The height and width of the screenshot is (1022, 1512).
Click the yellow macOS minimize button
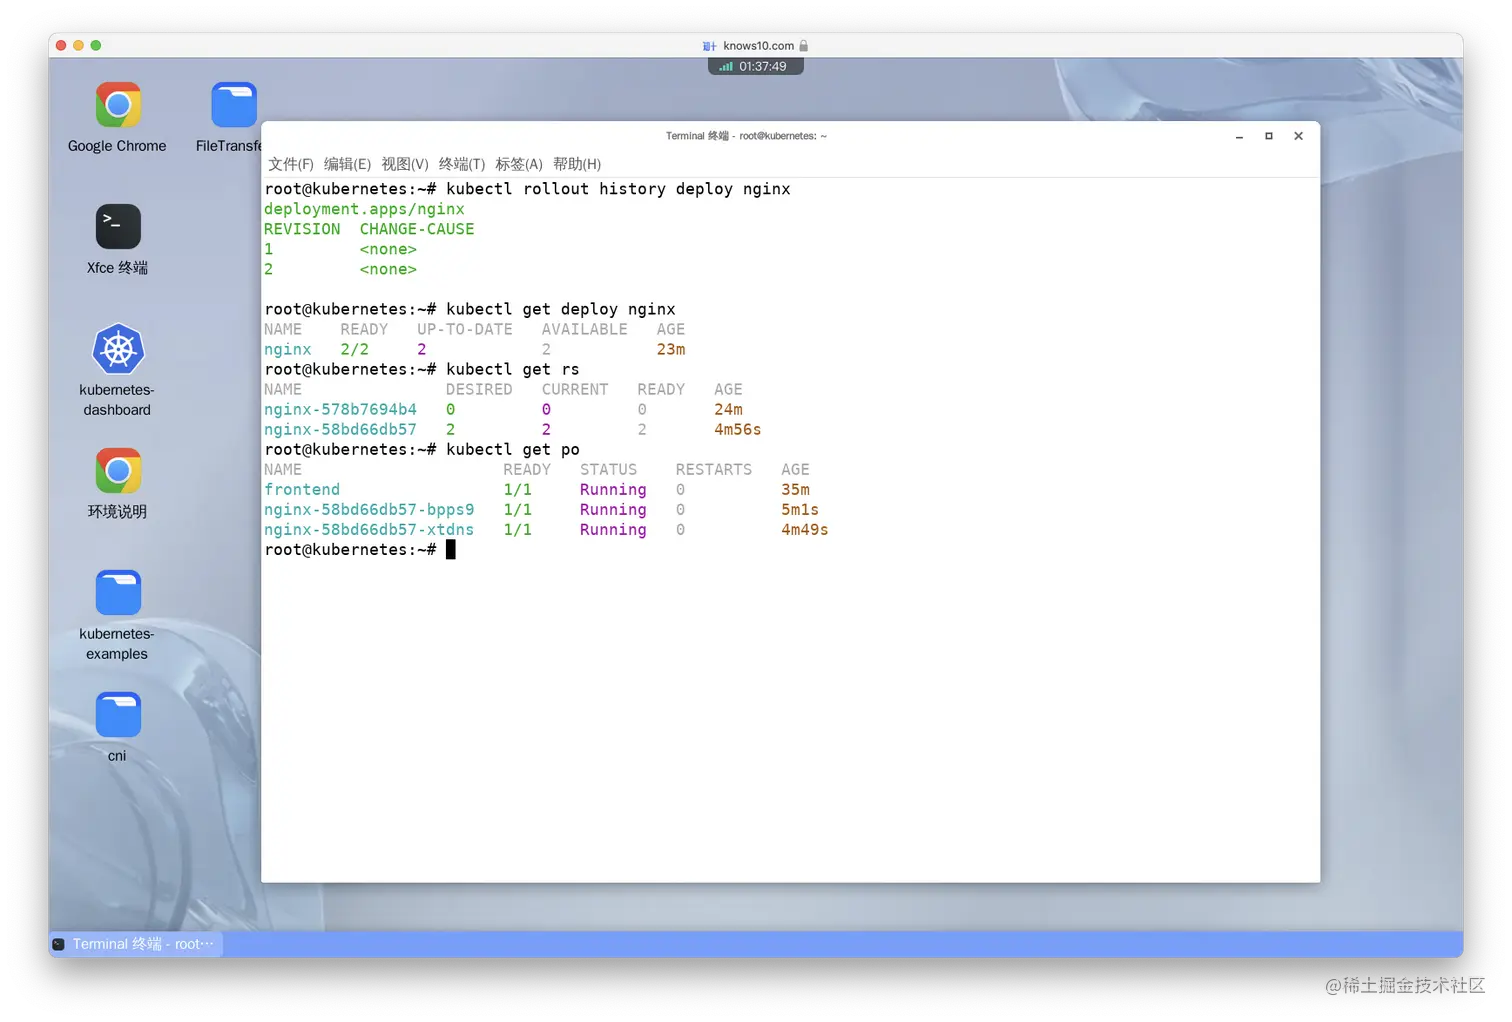[x=79, y=46]
